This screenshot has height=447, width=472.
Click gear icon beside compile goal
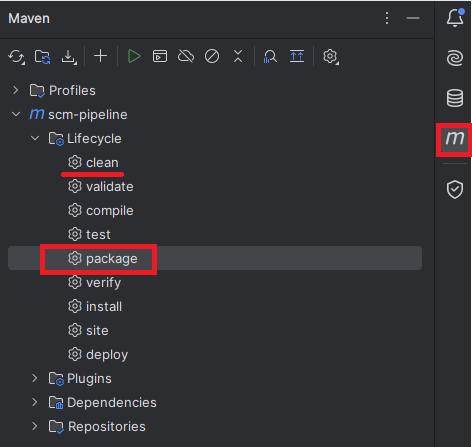75,210
